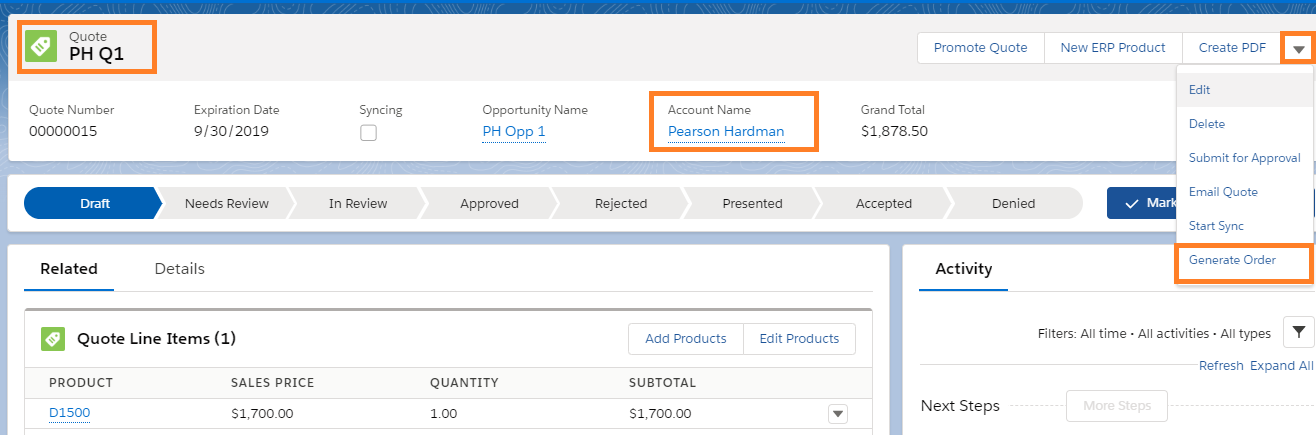
Task: Select the Approved stage in the path
Action: pyautogui.click(x=489, y=203)
